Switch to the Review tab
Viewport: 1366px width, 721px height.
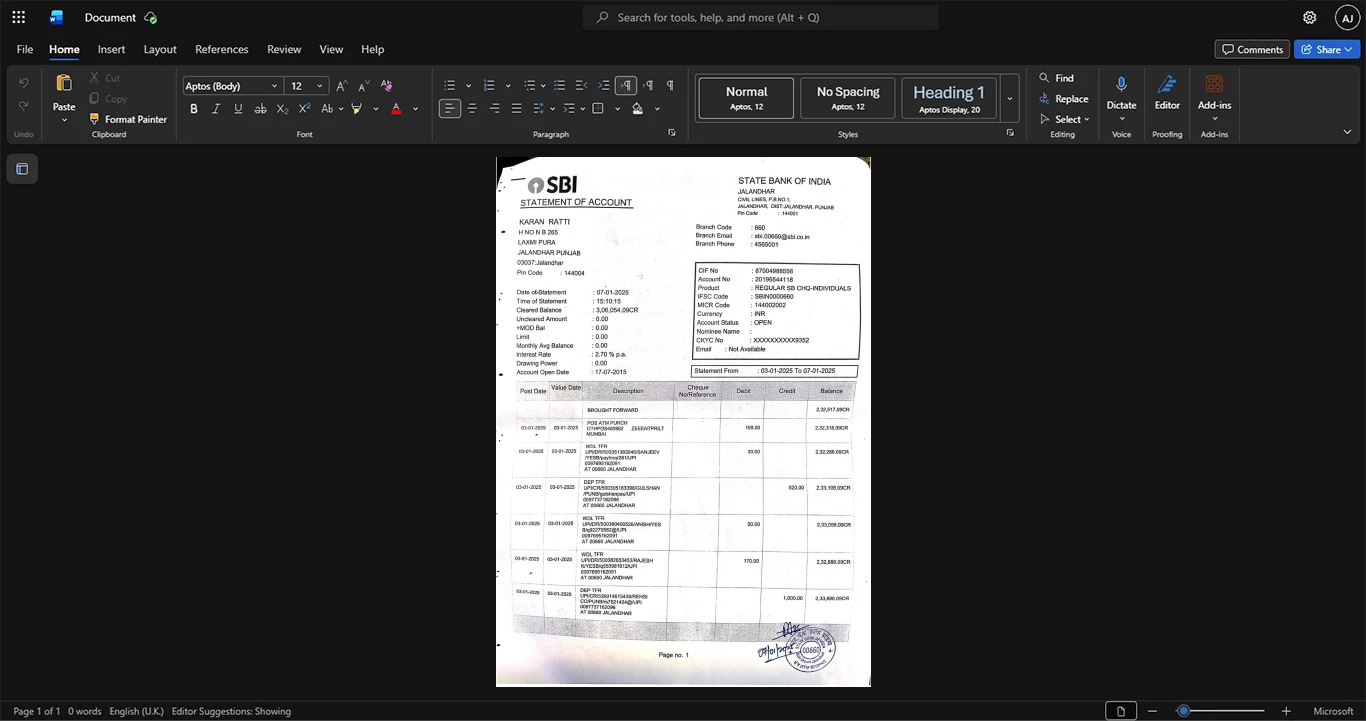pos(284,49)
